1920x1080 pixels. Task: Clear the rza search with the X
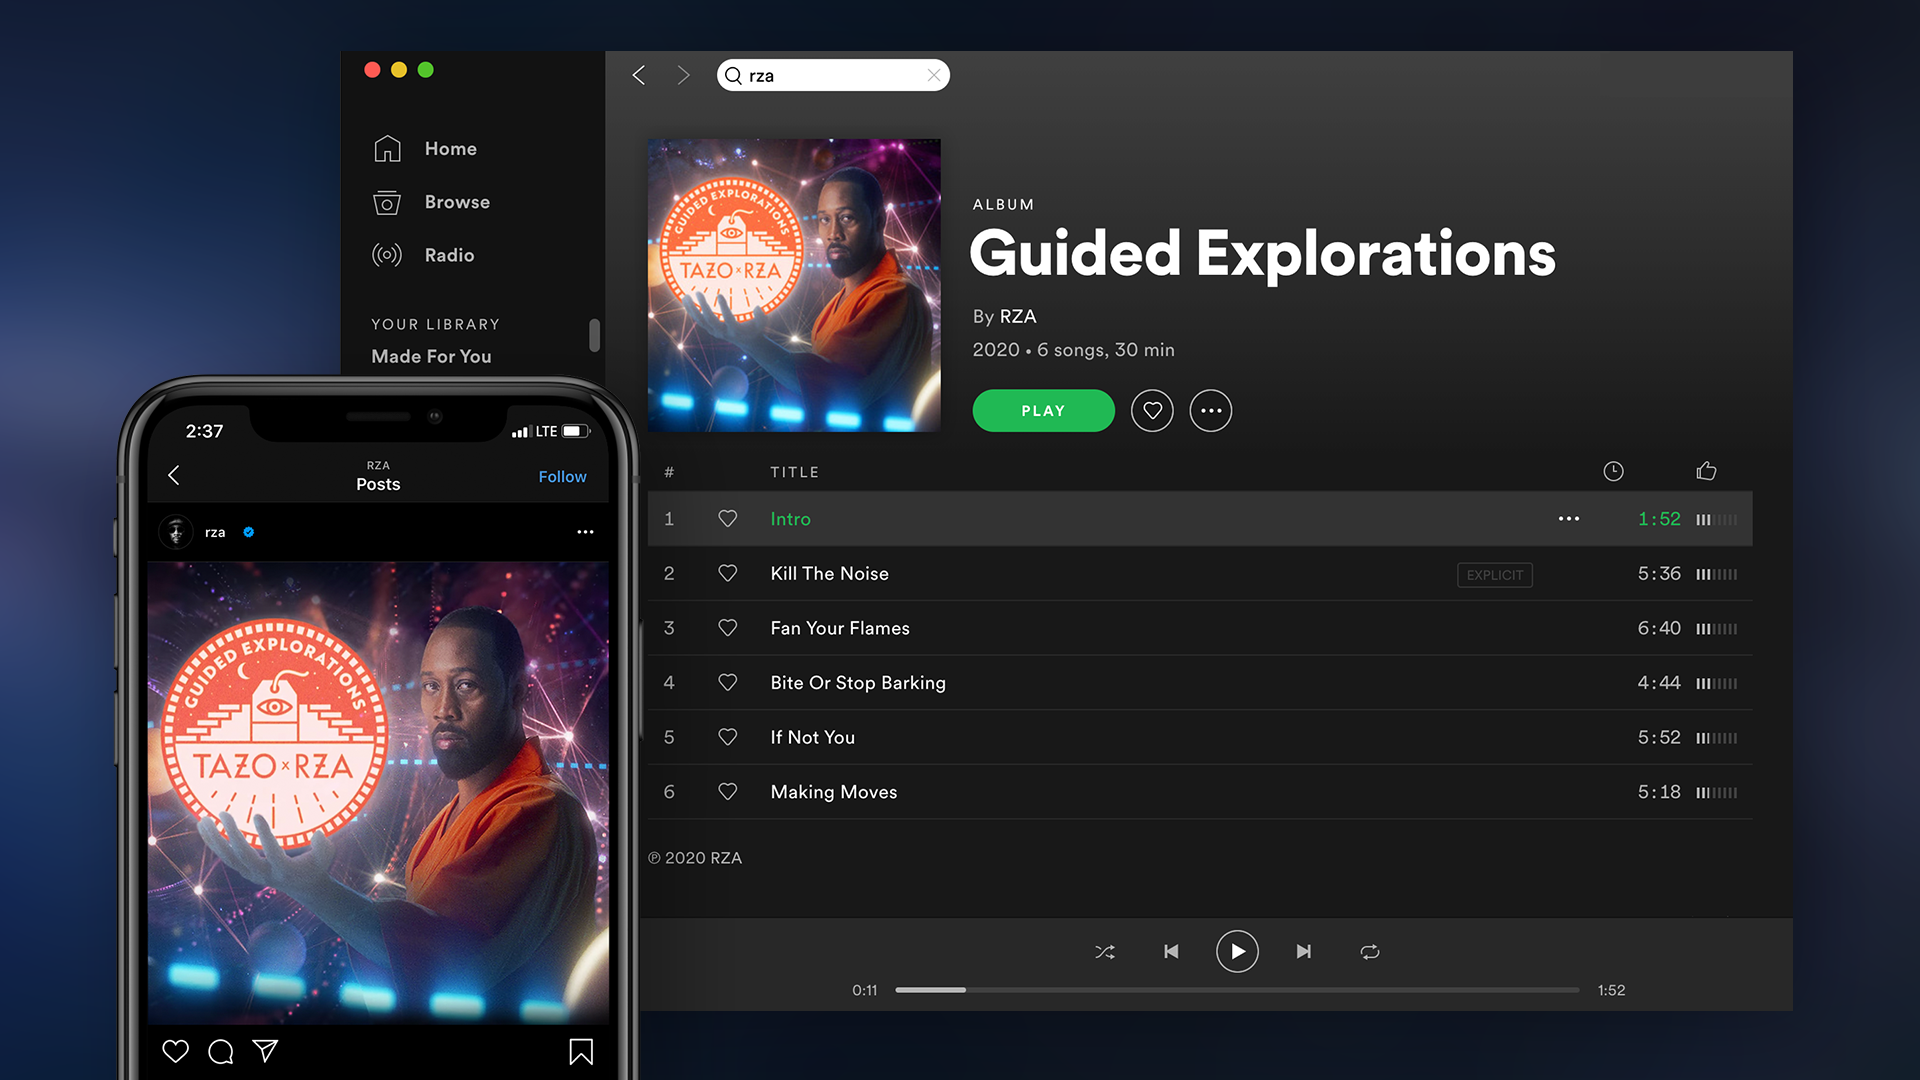click(x=933, y=75)
